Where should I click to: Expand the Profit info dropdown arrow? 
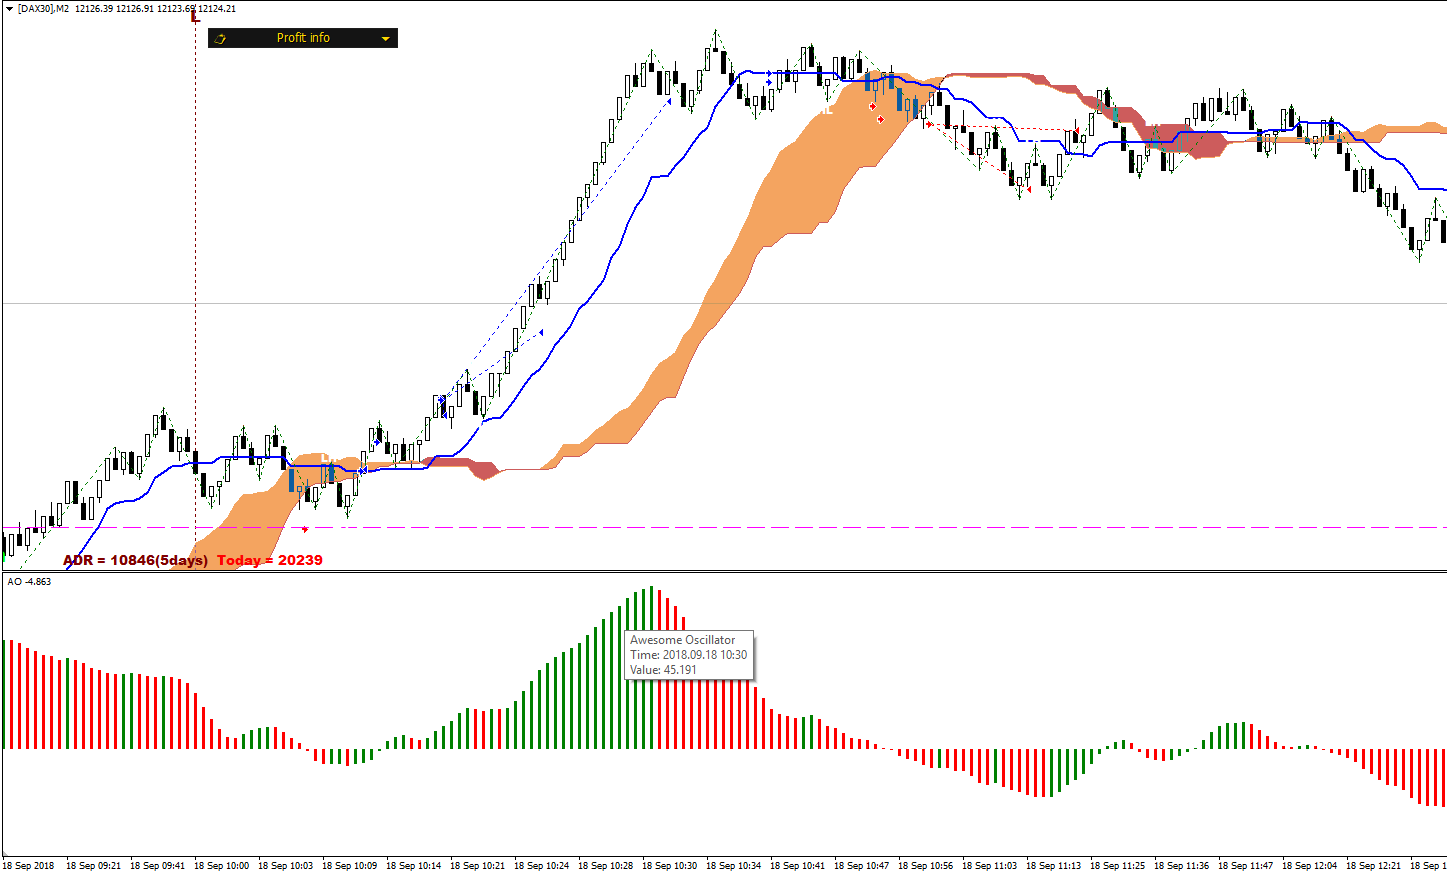(x=385, y=39)
